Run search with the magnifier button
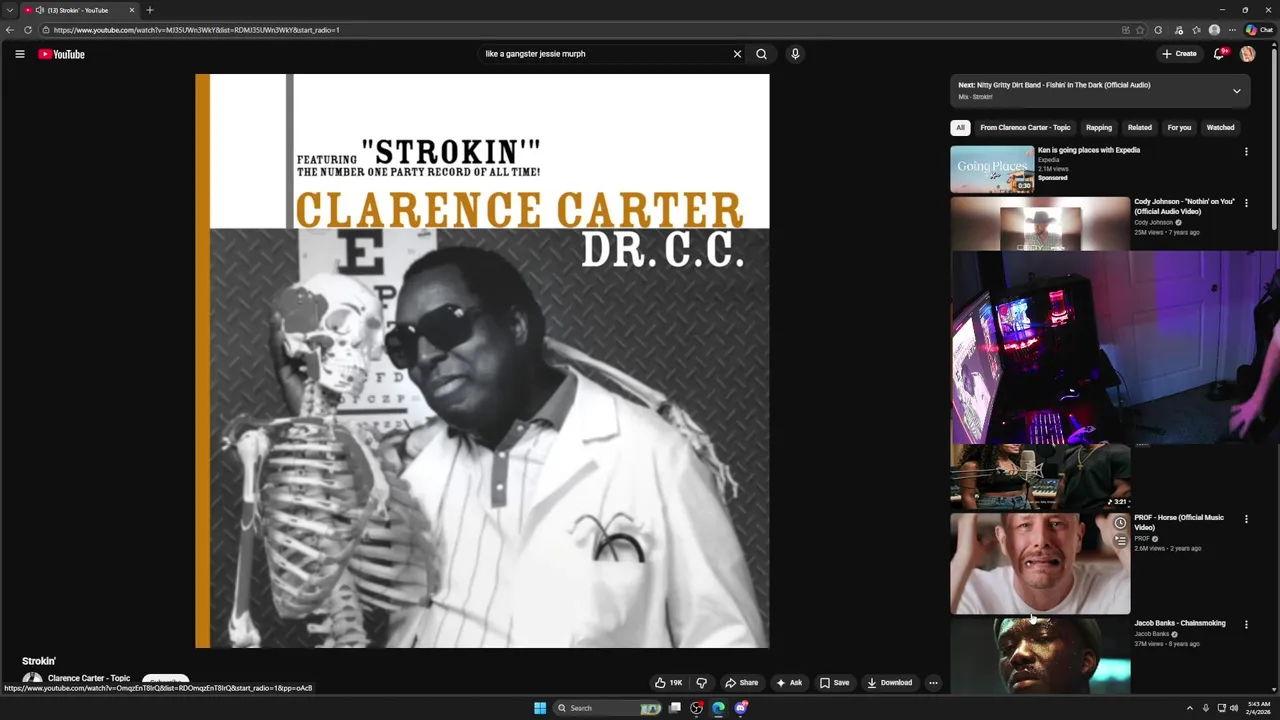The width and height of the screenshot is (1280, 720). point(761,54)
